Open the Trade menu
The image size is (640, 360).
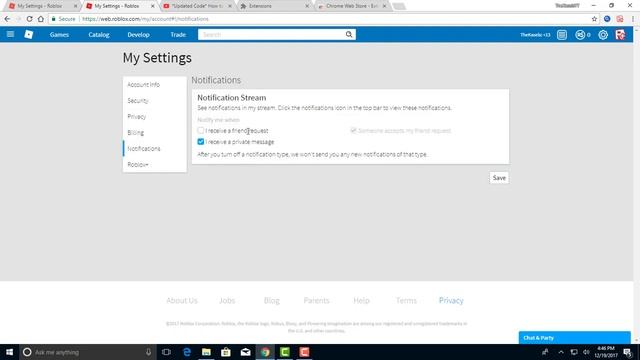pyautogui.click(x=178, y=35)
